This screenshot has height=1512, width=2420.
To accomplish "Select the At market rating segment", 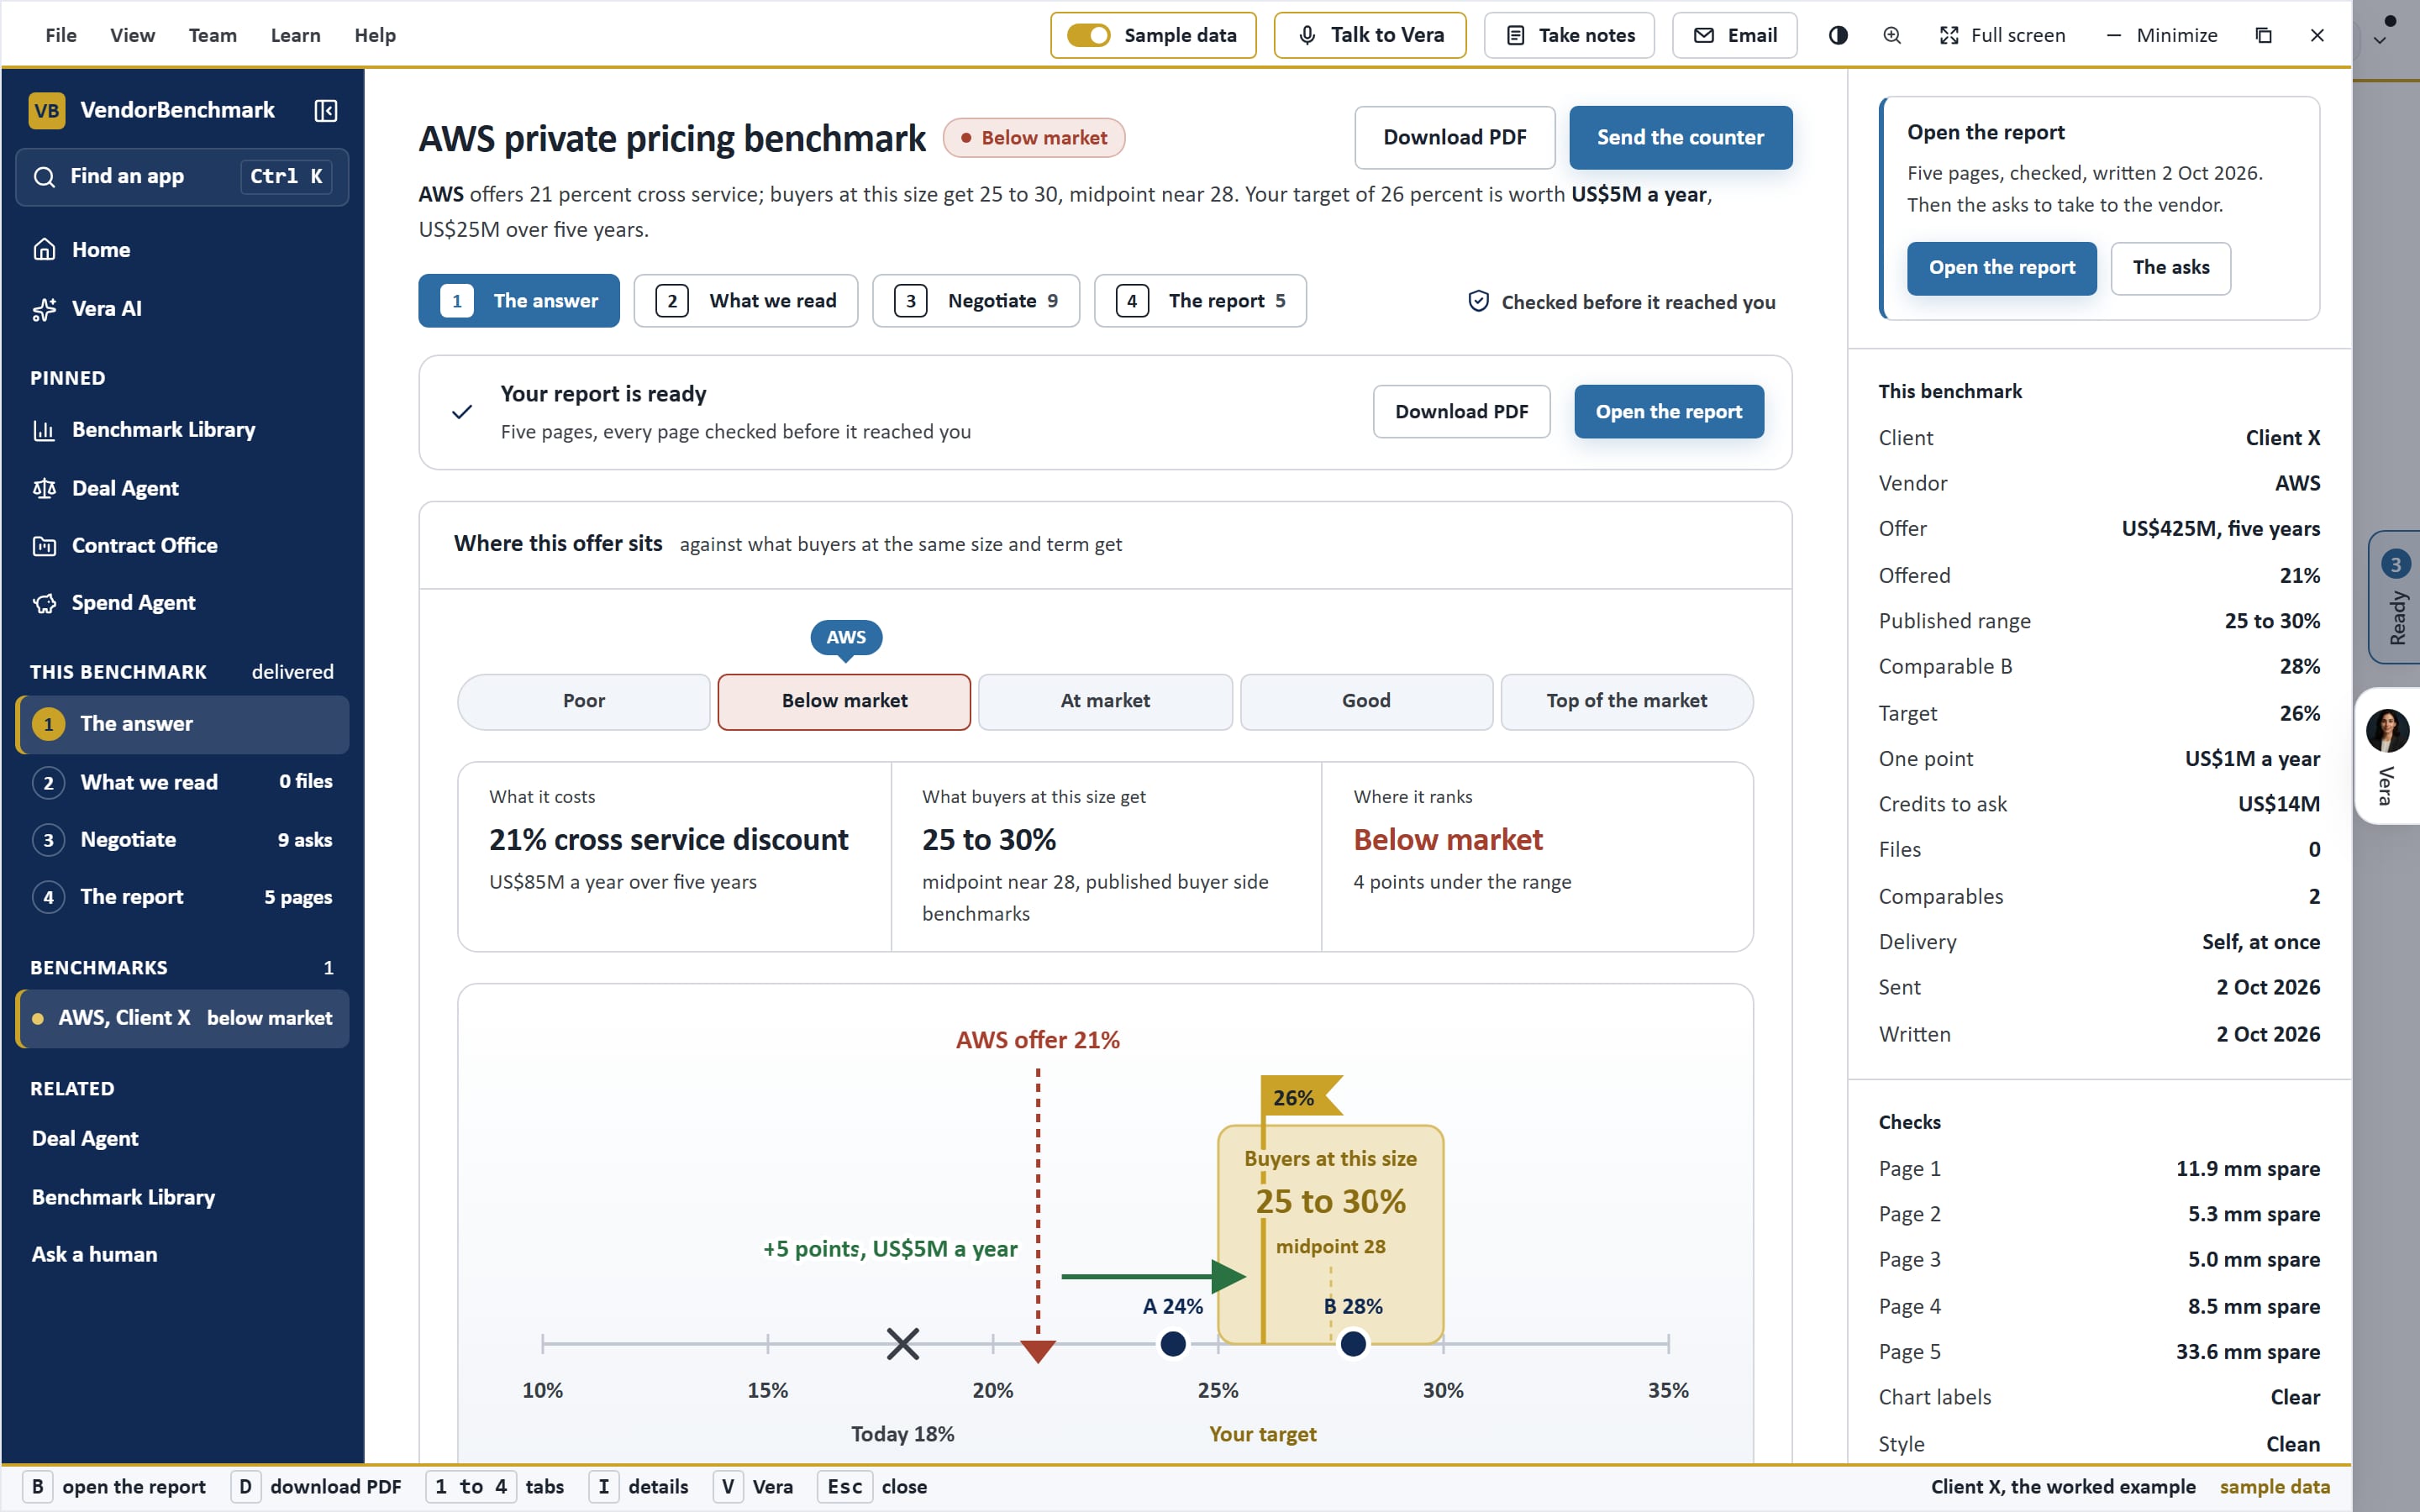I will pos(1105,701).
